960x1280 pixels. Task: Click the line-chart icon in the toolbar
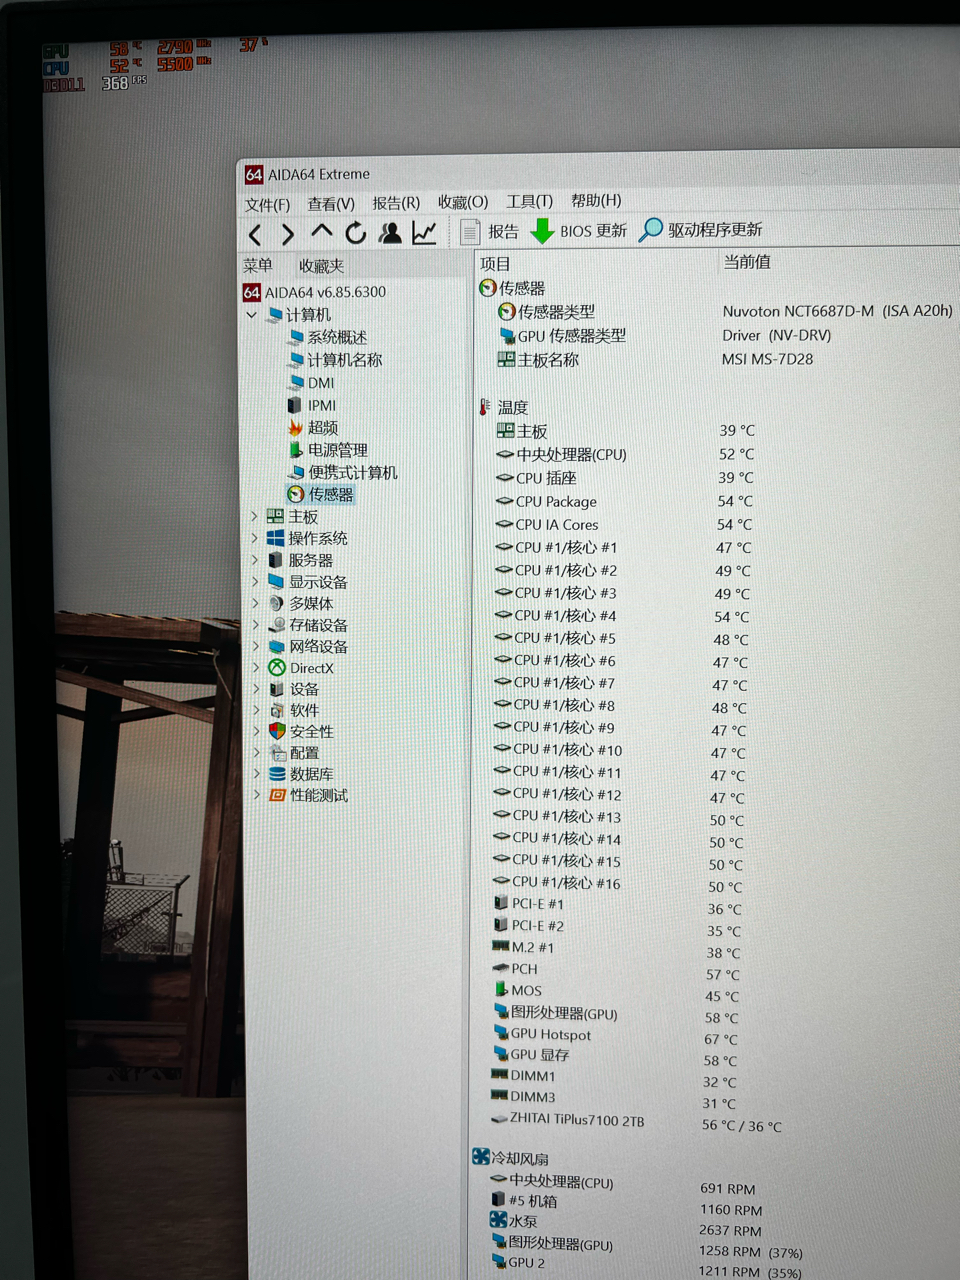(424, 232)
